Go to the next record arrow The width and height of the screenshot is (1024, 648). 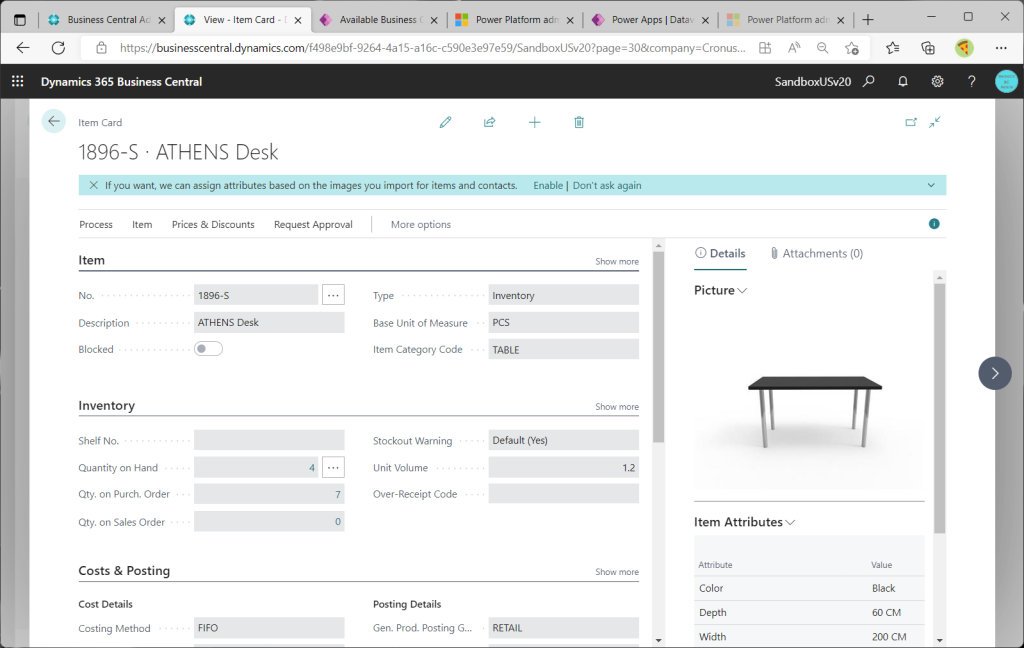click(995, 373)
